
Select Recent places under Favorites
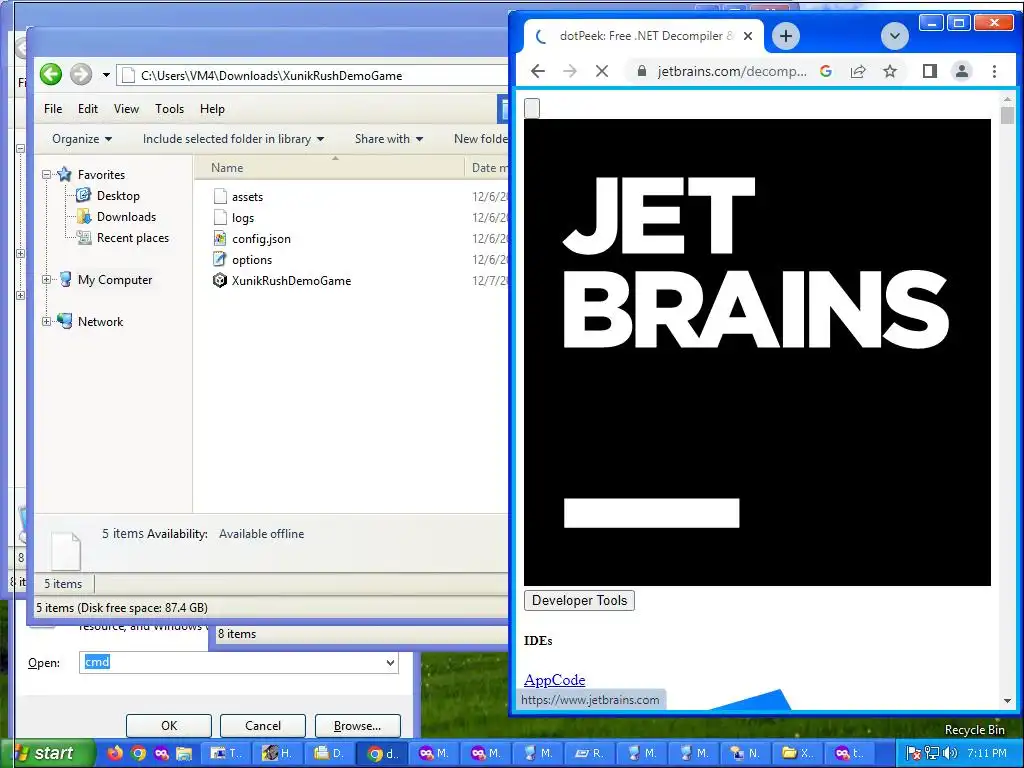click(x=133, y=238)
